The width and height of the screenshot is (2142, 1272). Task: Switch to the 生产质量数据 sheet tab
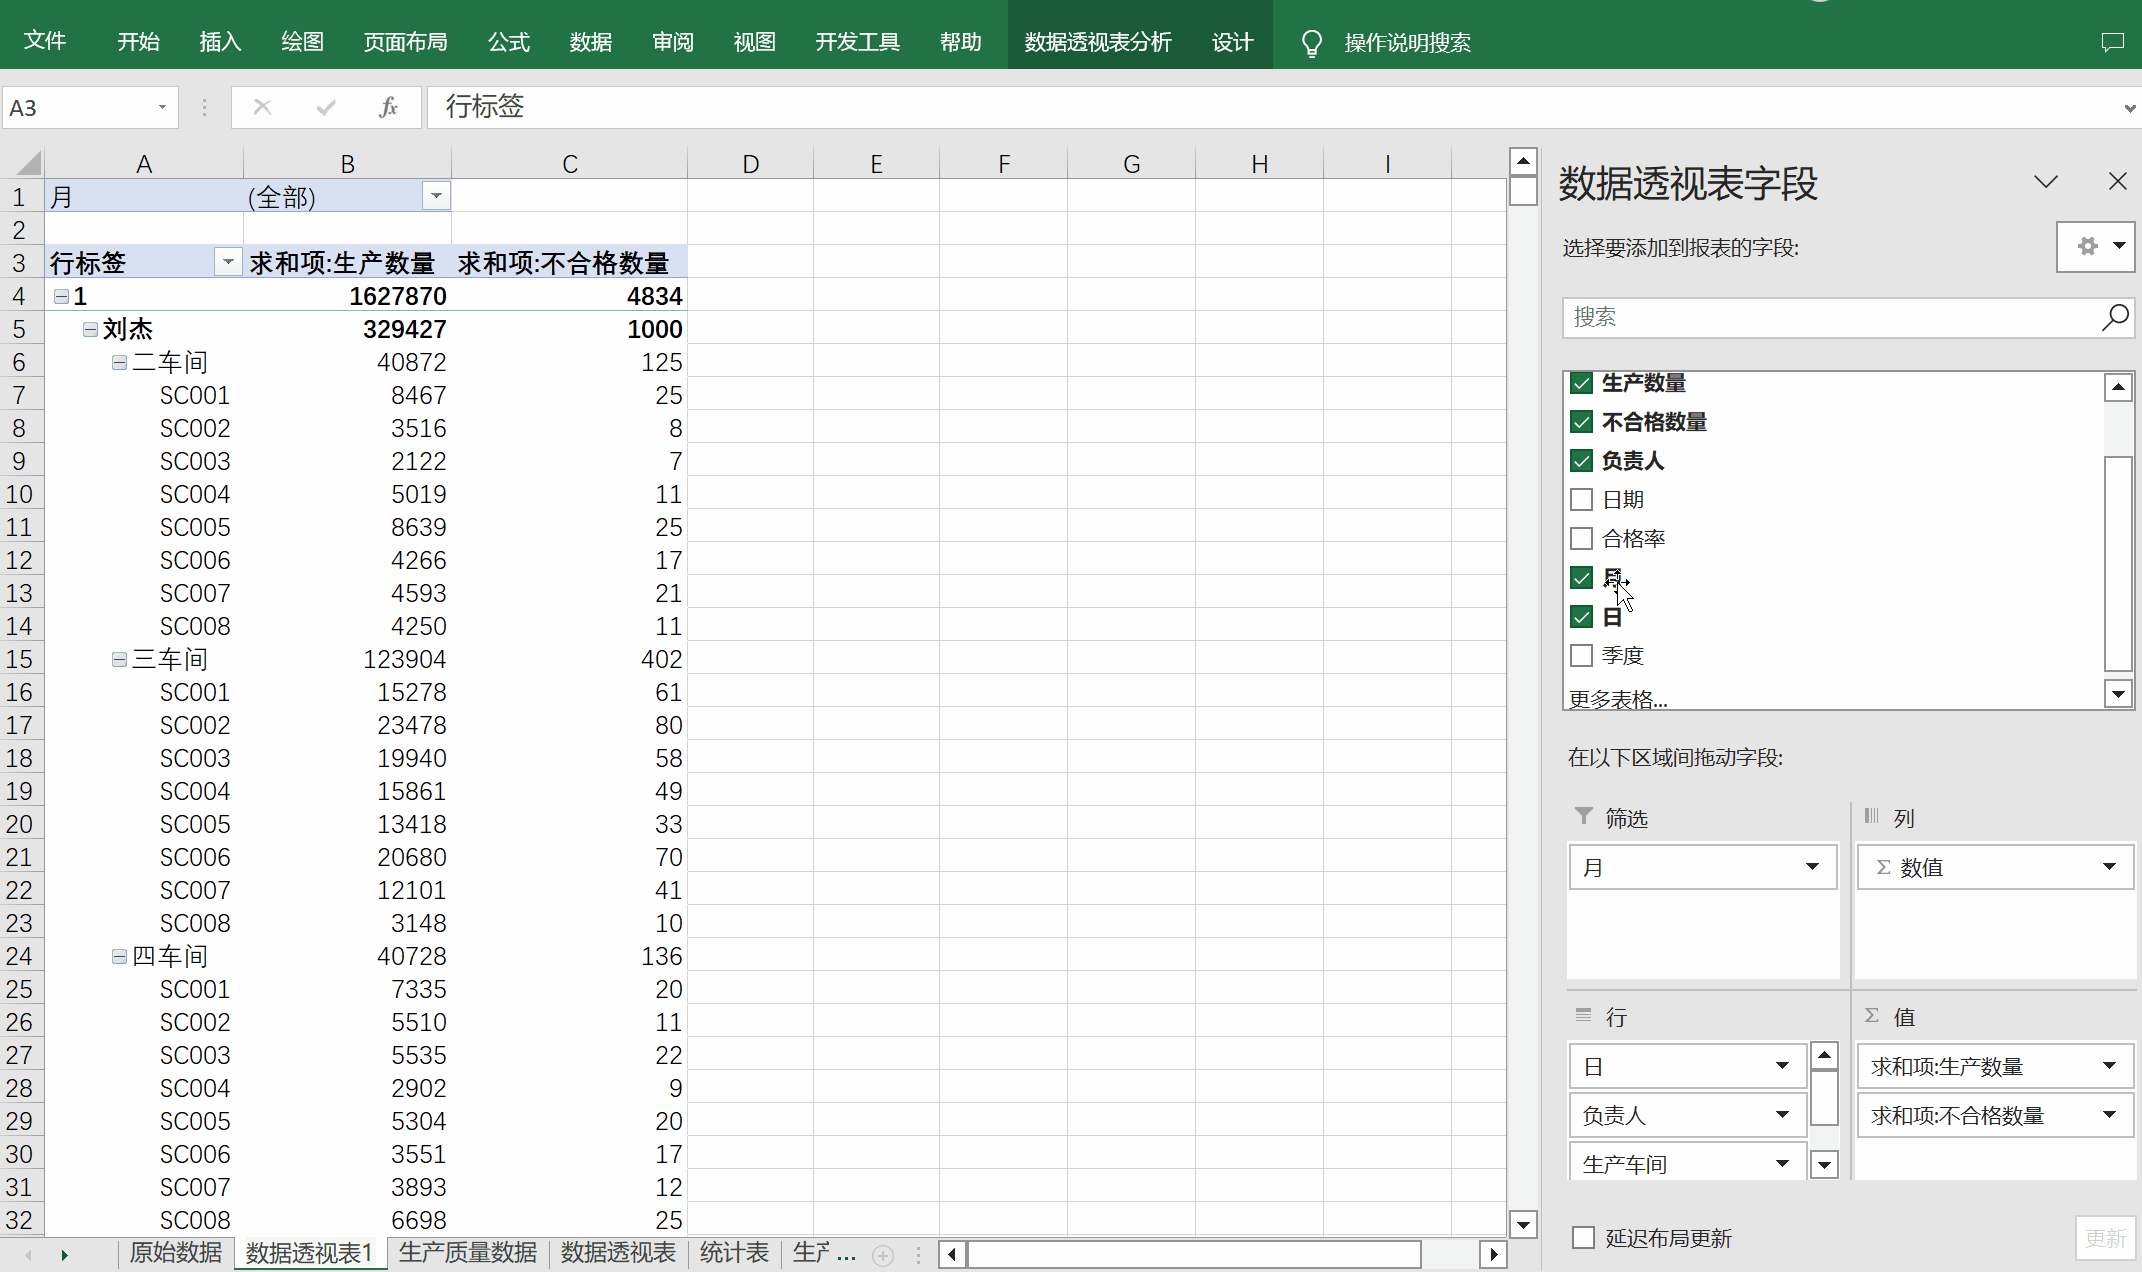click(x=467, y=1253)
